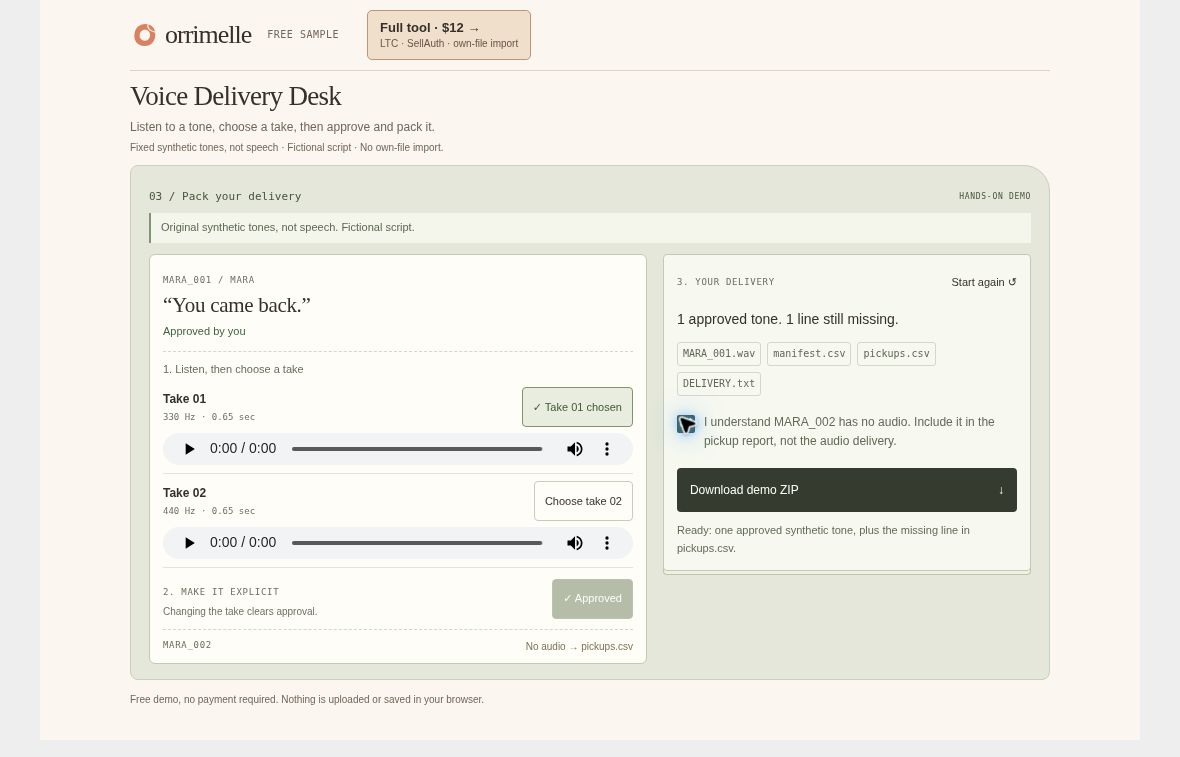Seek on the Take 02 progress bar
The image size is (1180, 757).
pos(417,543)
